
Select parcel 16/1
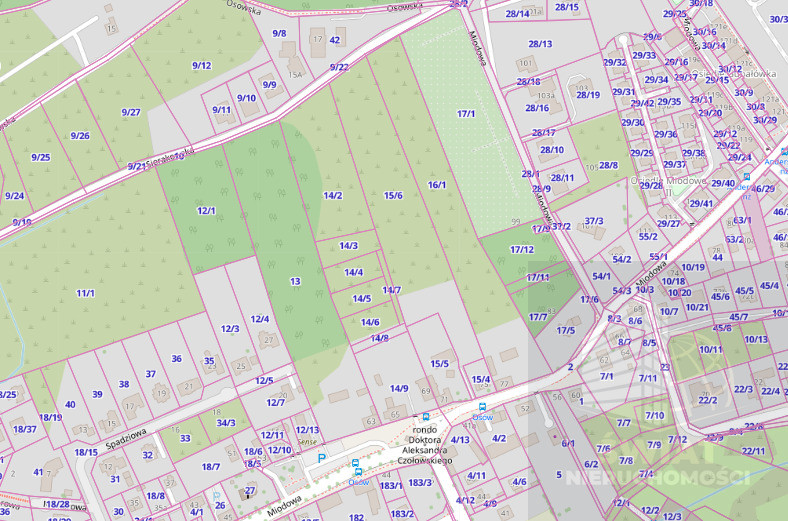(437, 185)
